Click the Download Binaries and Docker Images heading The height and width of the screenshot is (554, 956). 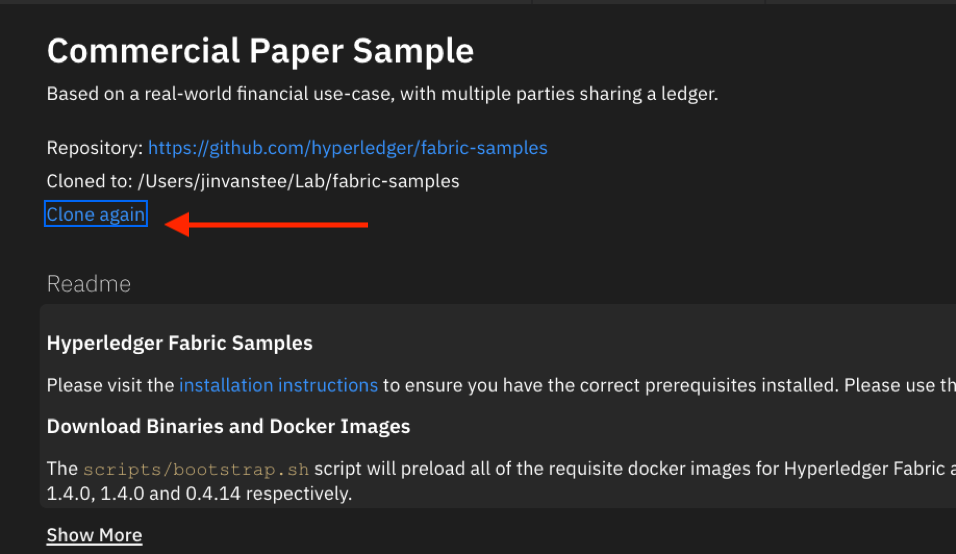[229, 427]
